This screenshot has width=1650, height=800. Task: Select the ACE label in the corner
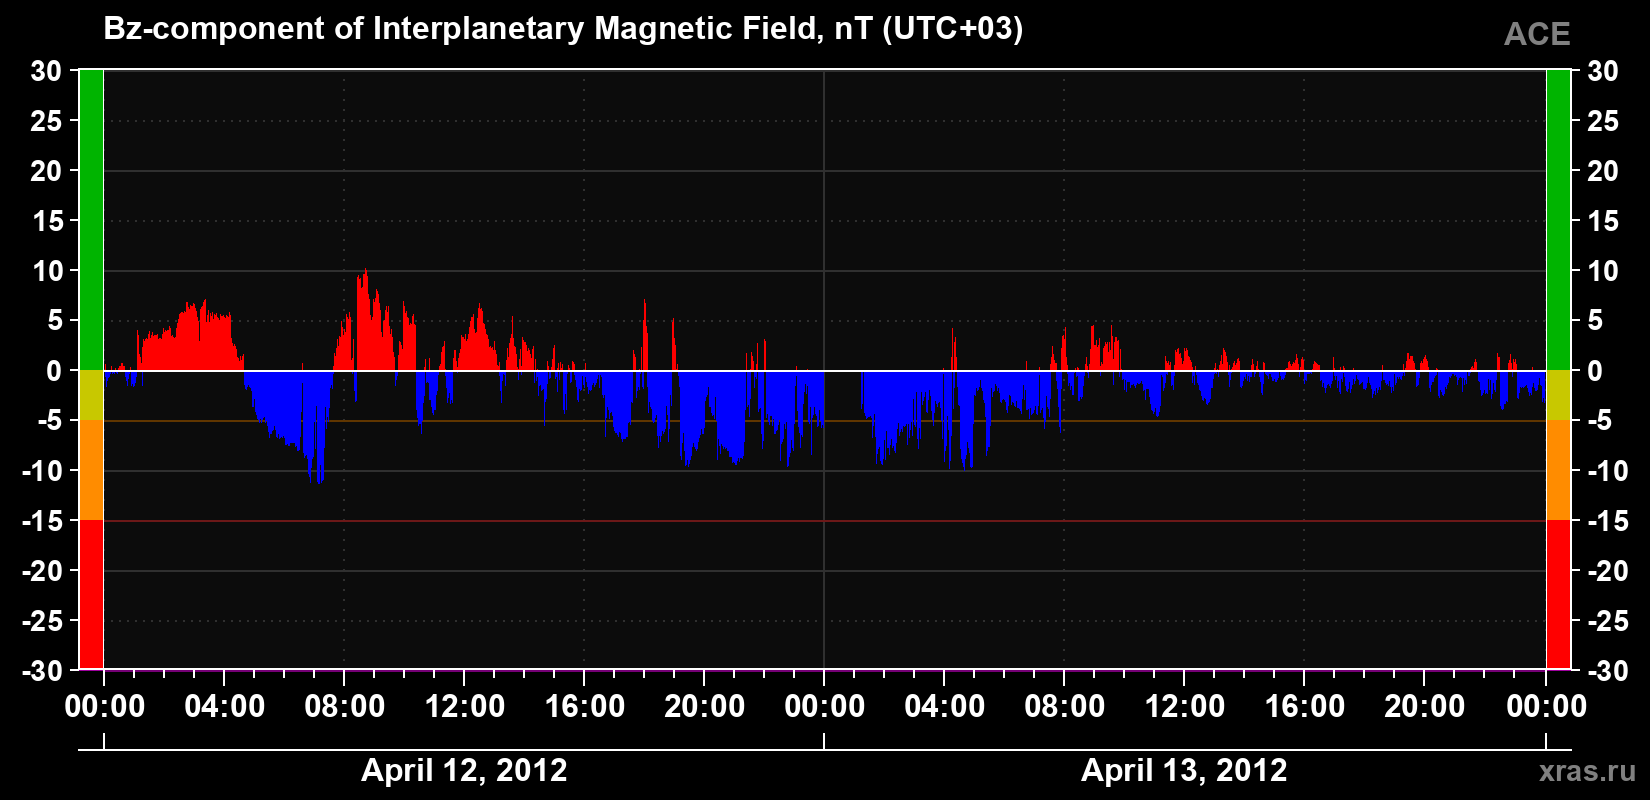click(1537, 34)
